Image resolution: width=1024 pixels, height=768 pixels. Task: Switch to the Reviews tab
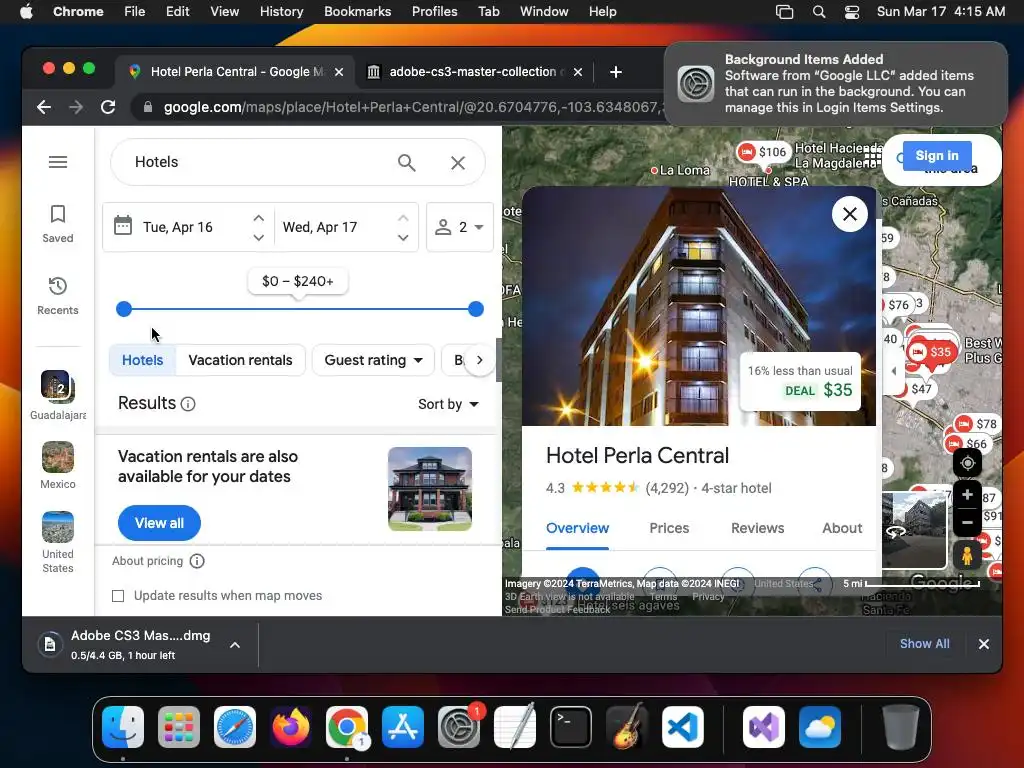click(x=757, y=528)
